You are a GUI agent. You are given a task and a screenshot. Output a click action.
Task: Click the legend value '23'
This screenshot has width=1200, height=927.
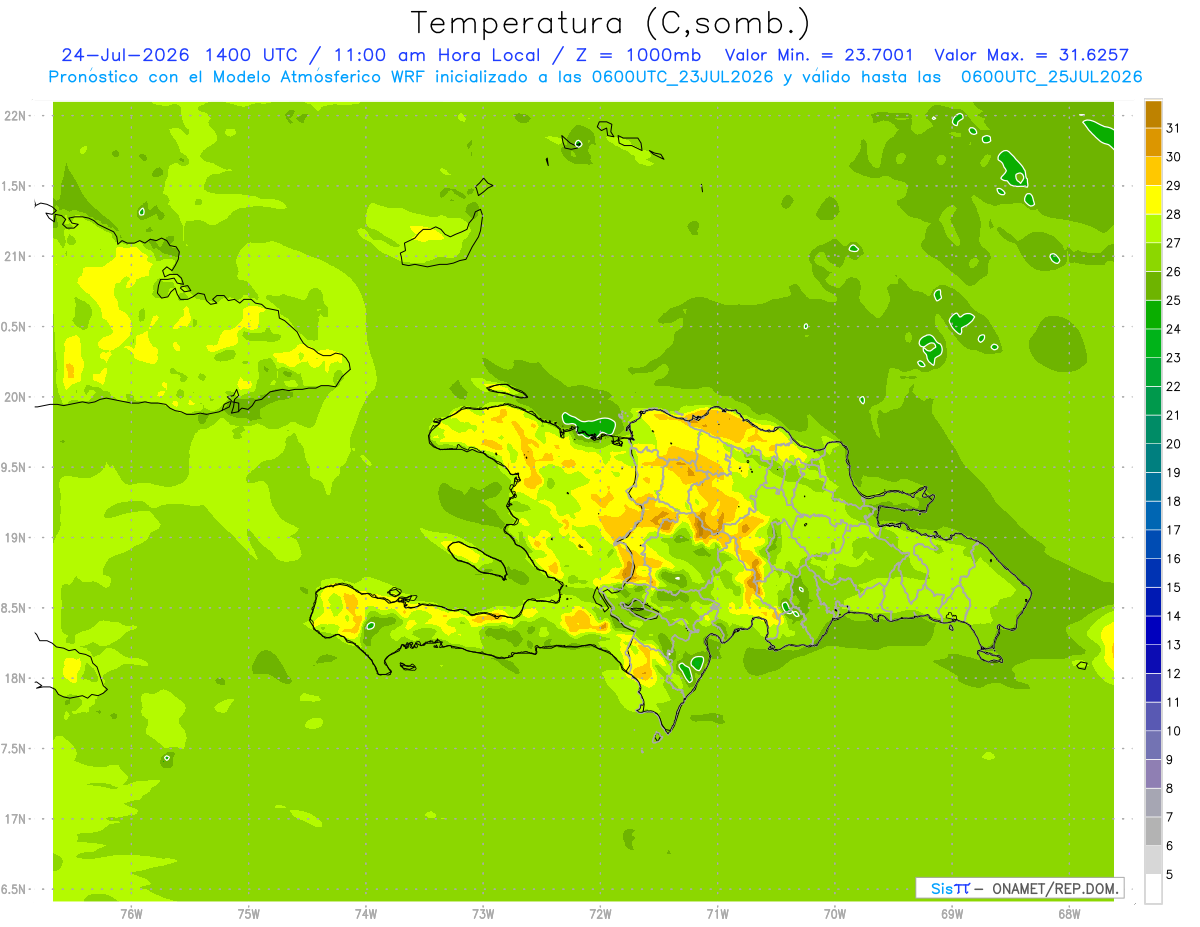(x=1173, y=358)
